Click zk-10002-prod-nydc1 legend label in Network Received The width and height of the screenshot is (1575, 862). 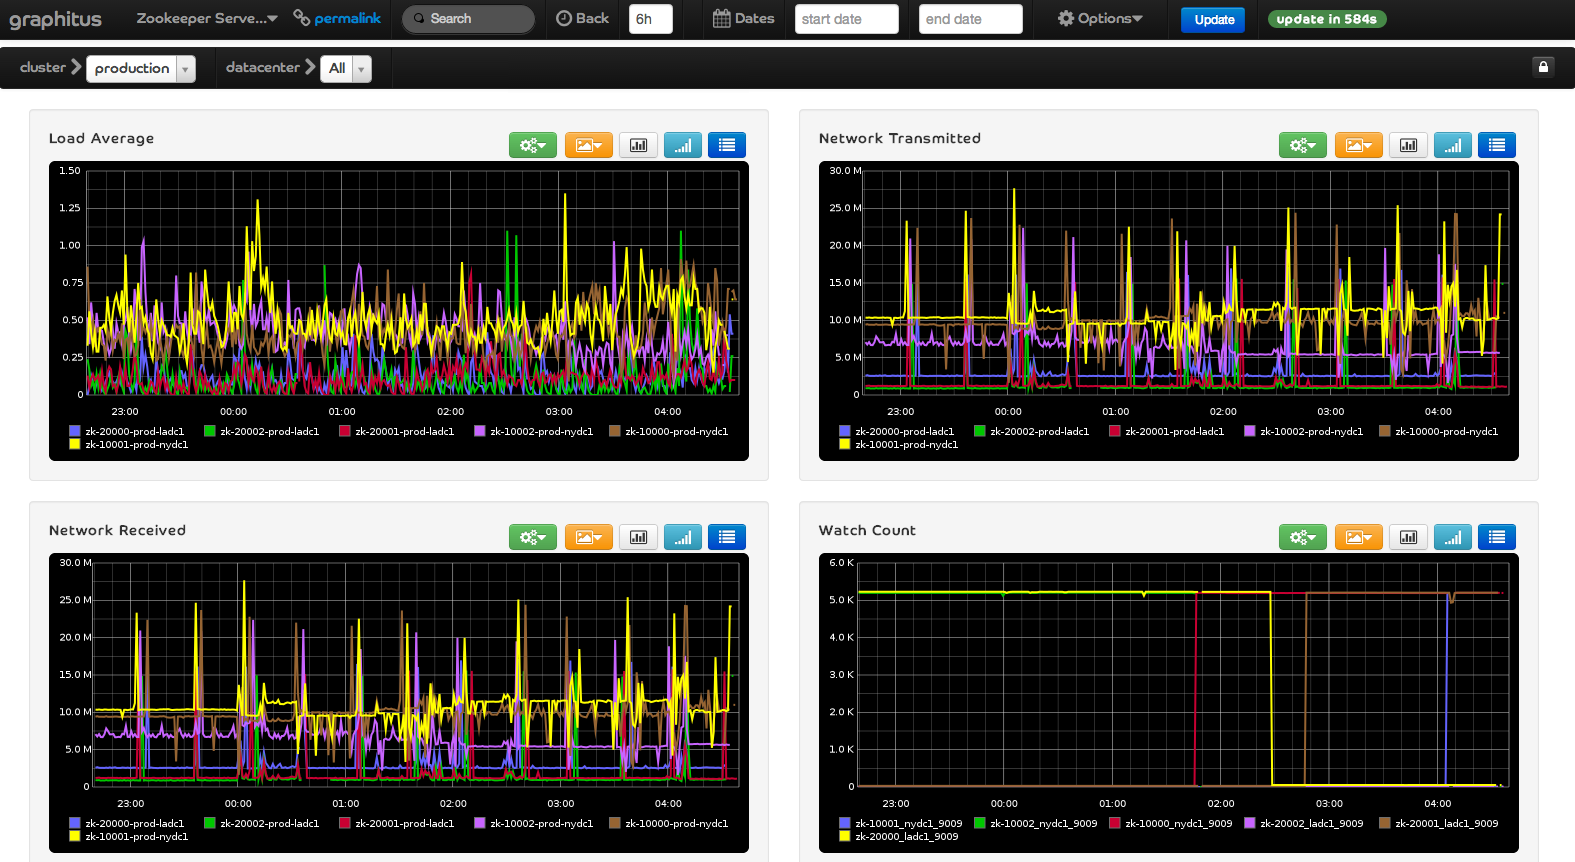coord(542,824)
